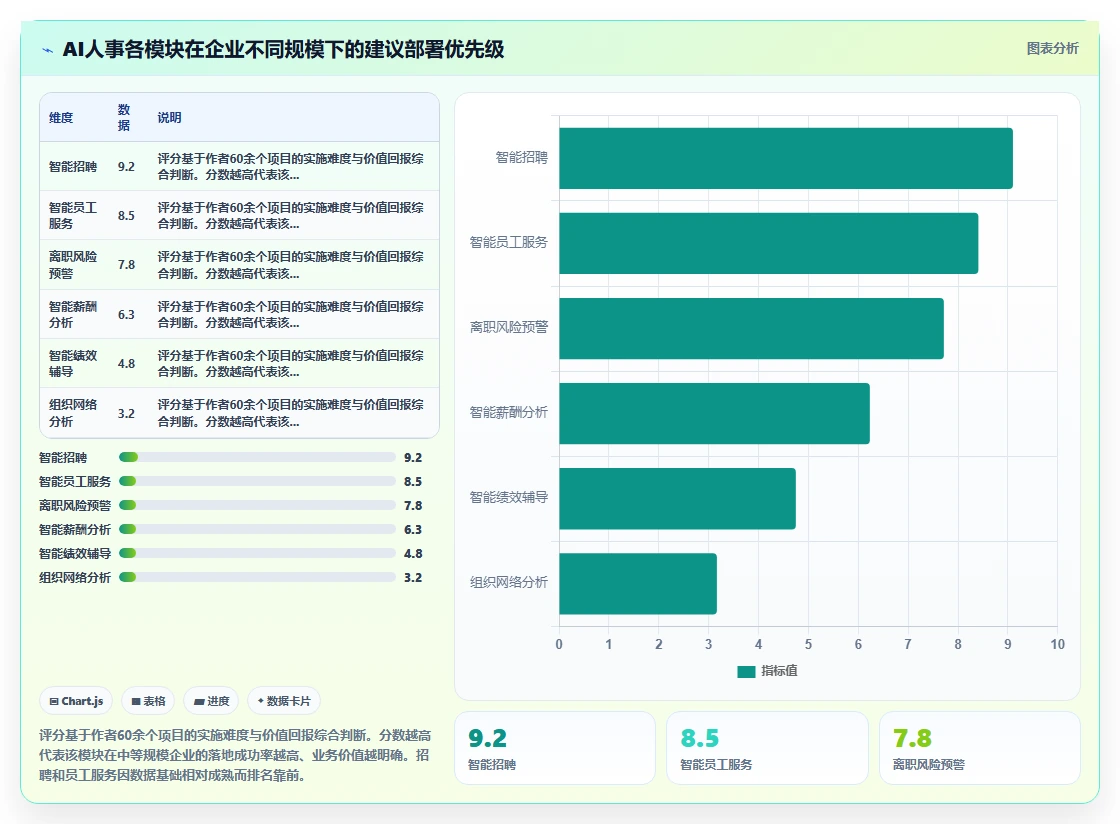Click the 0 tick on the x-axis

[x=559, y=644]
